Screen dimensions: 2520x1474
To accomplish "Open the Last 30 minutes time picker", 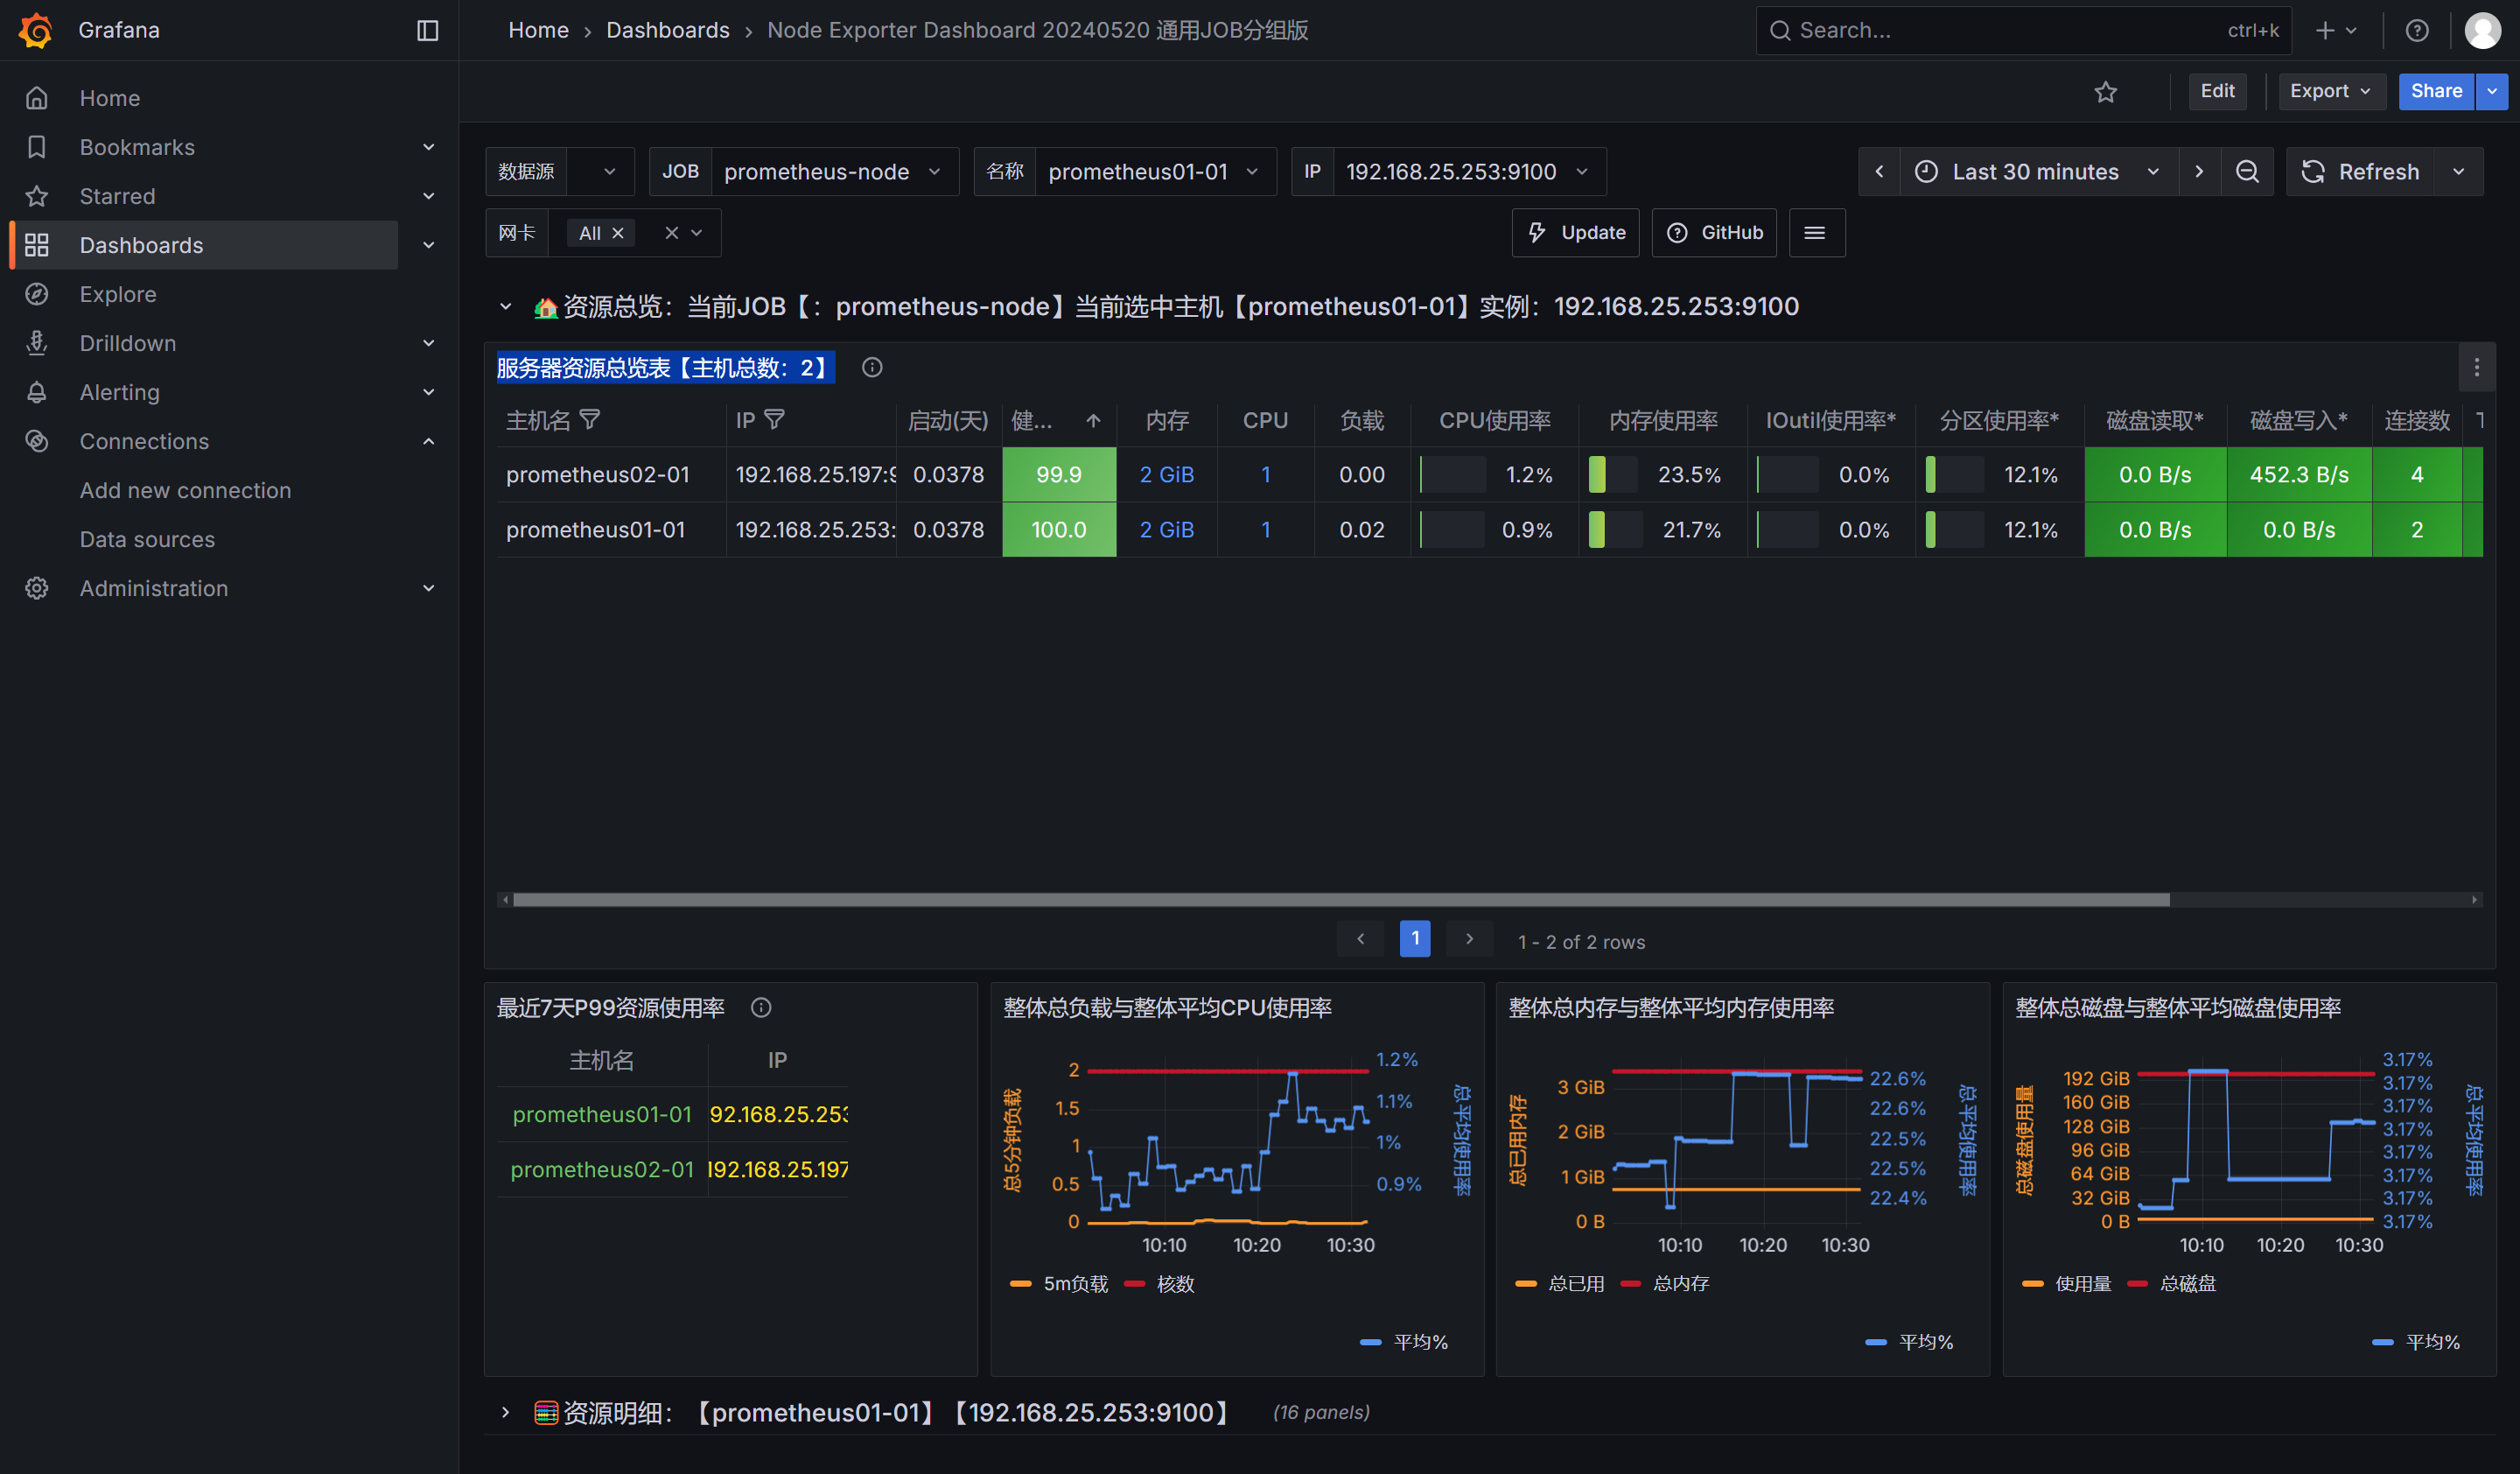I will (x=2035, y=172).
